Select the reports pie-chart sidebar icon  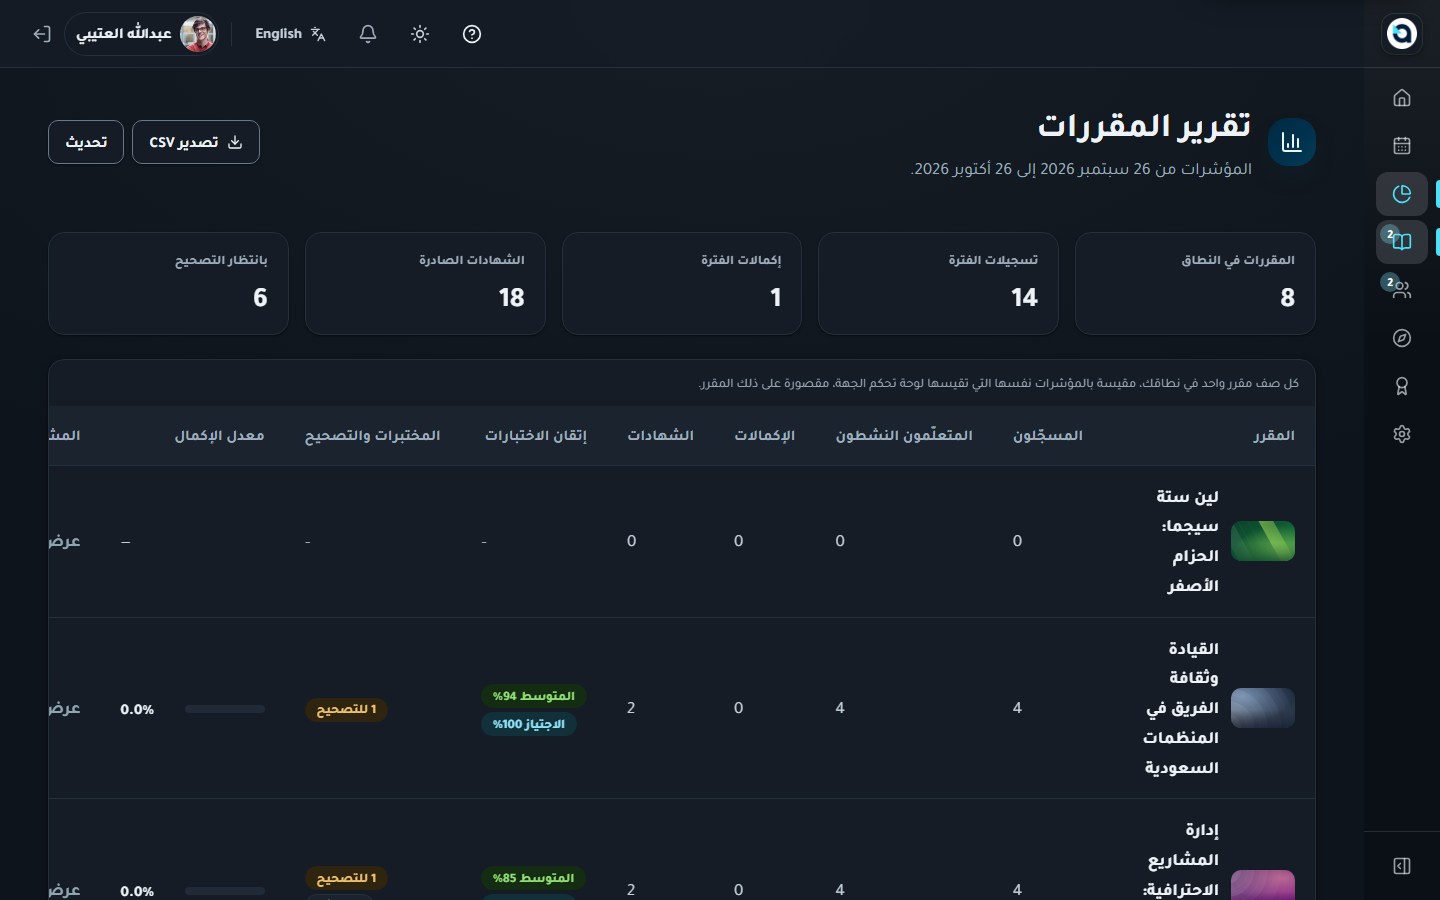pos(1402,194)
